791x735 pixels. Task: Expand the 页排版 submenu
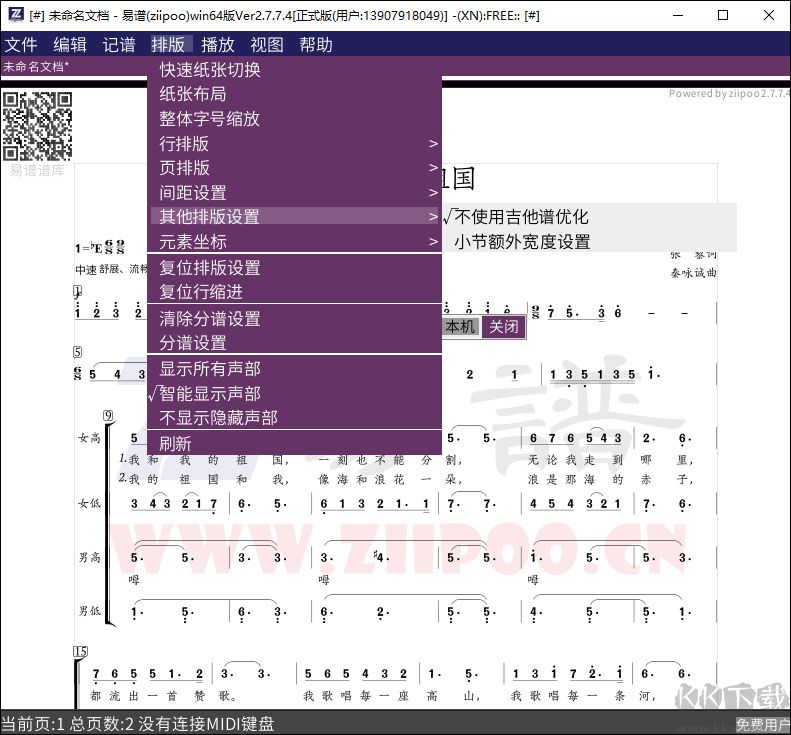[295, 167]
